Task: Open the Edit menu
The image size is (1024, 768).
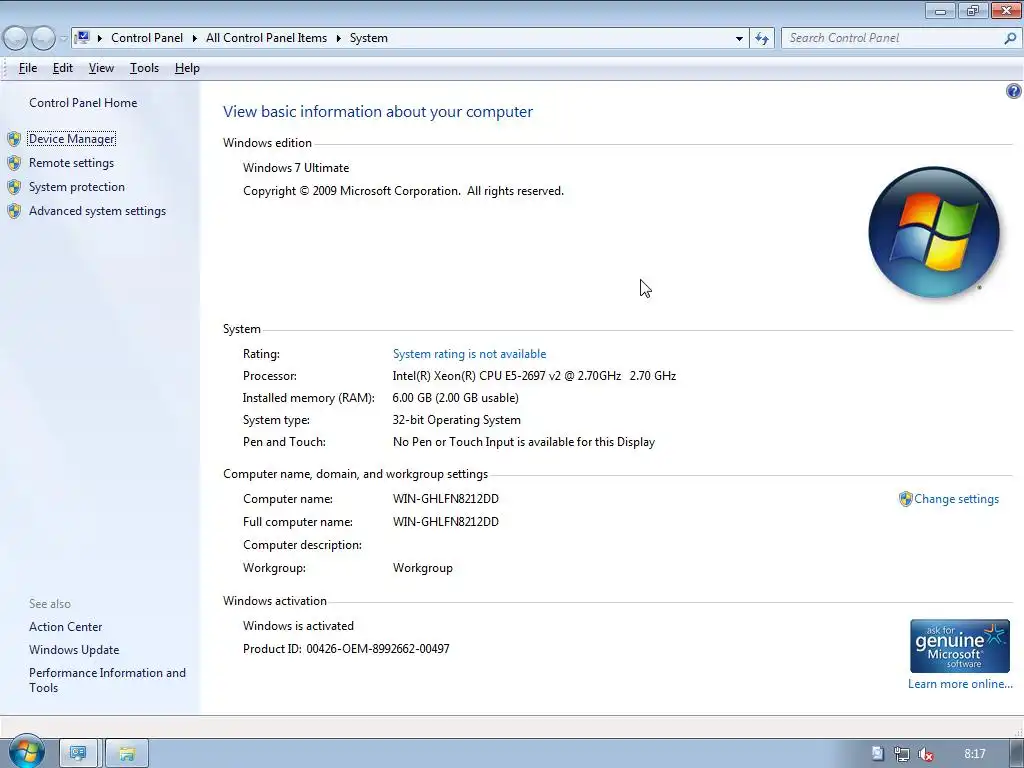Action: (x=63, y=68)
